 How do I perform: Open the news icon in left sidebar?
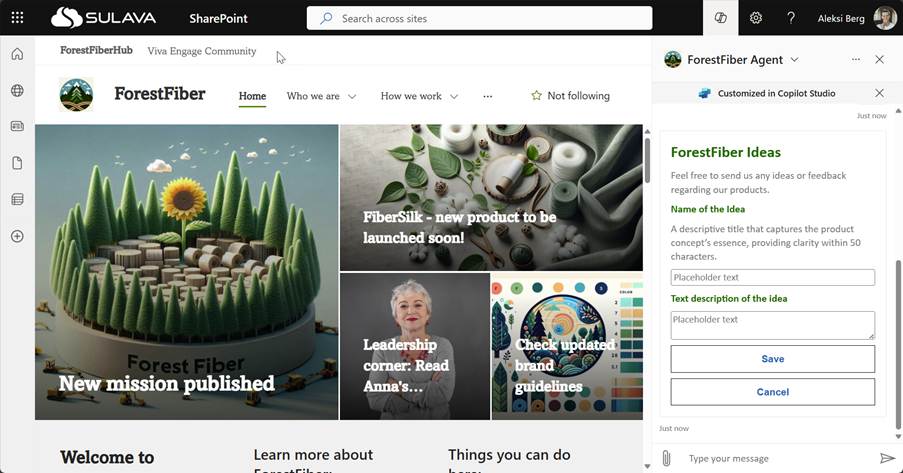(17, 126)
